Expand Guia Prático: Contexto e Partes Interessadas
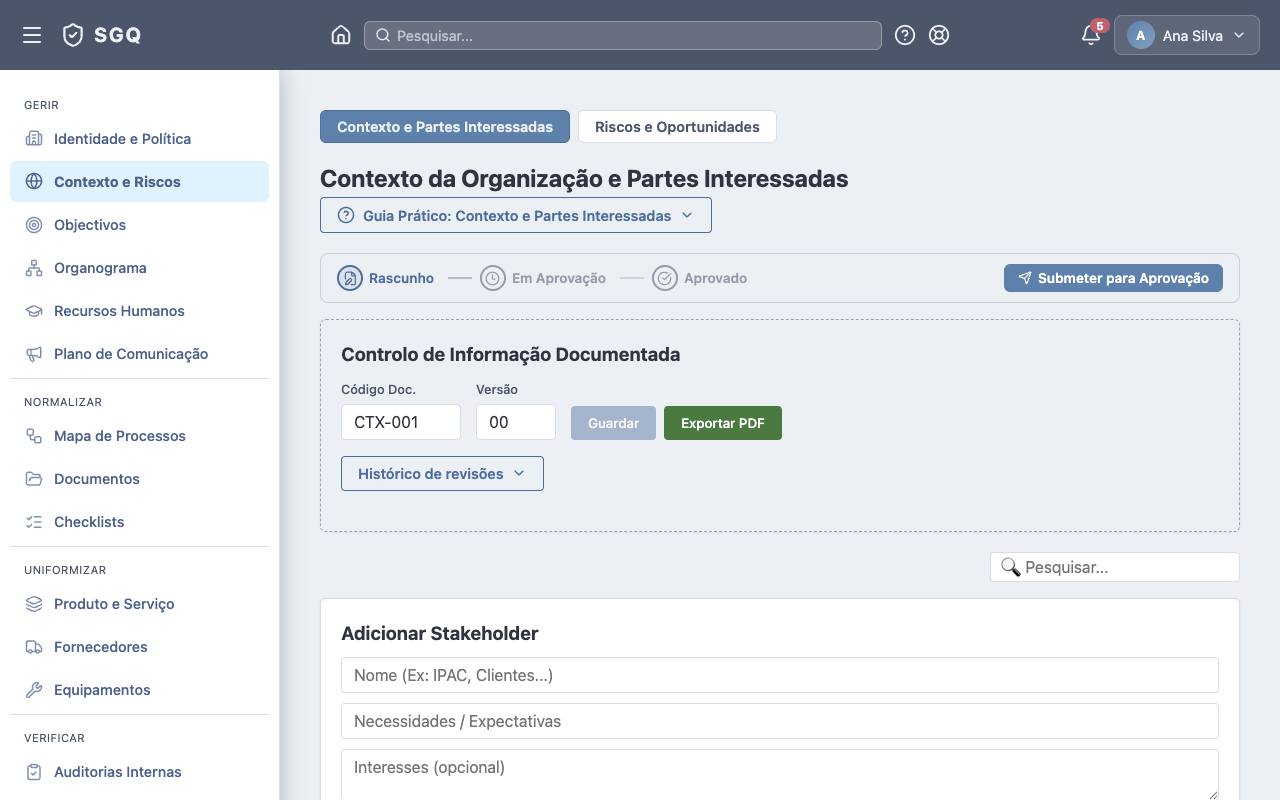Image resolution: width=1280 pixels, height=800 pixels. point(516,215)
